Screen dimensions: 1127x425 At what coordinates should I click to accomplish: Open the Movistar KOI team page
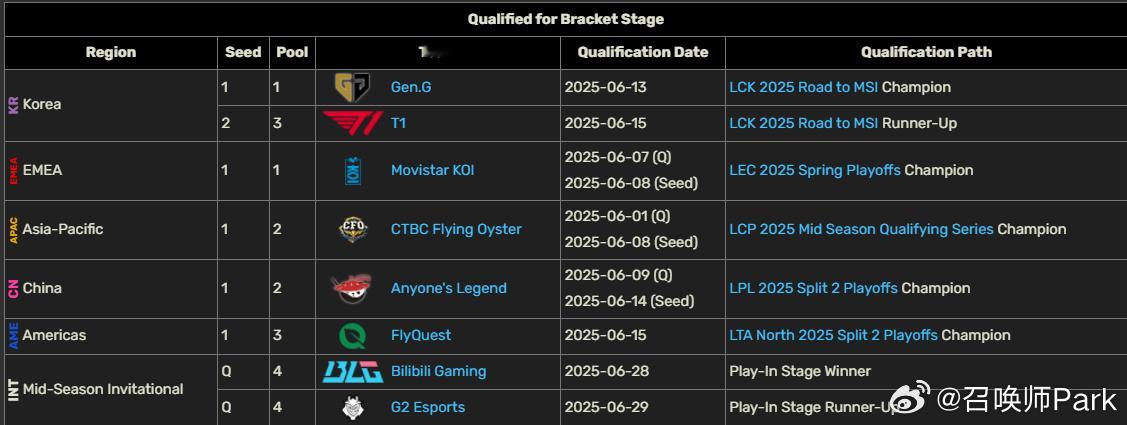tap(432, 170)
